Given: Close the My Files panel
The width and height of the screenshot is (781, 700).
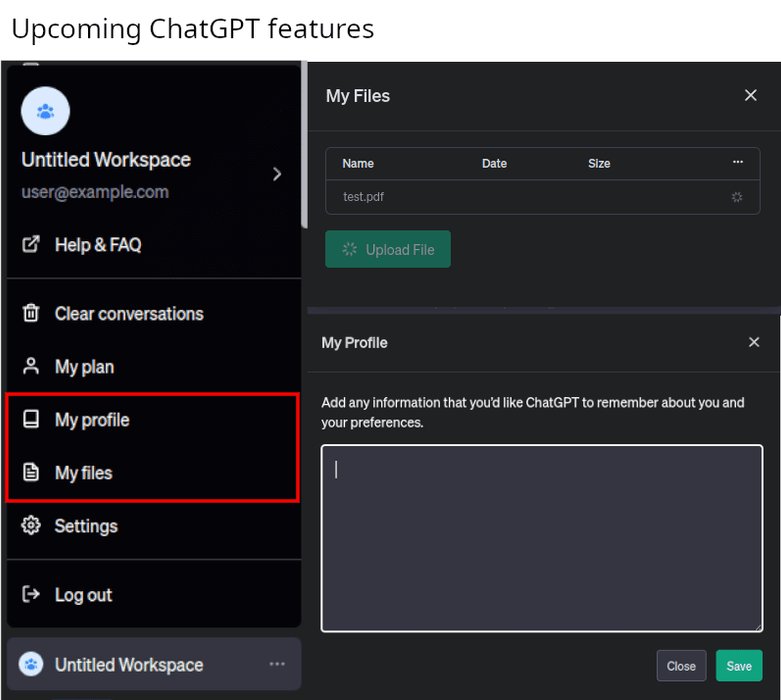Looking at the screenshot, I should pos(750,96).
